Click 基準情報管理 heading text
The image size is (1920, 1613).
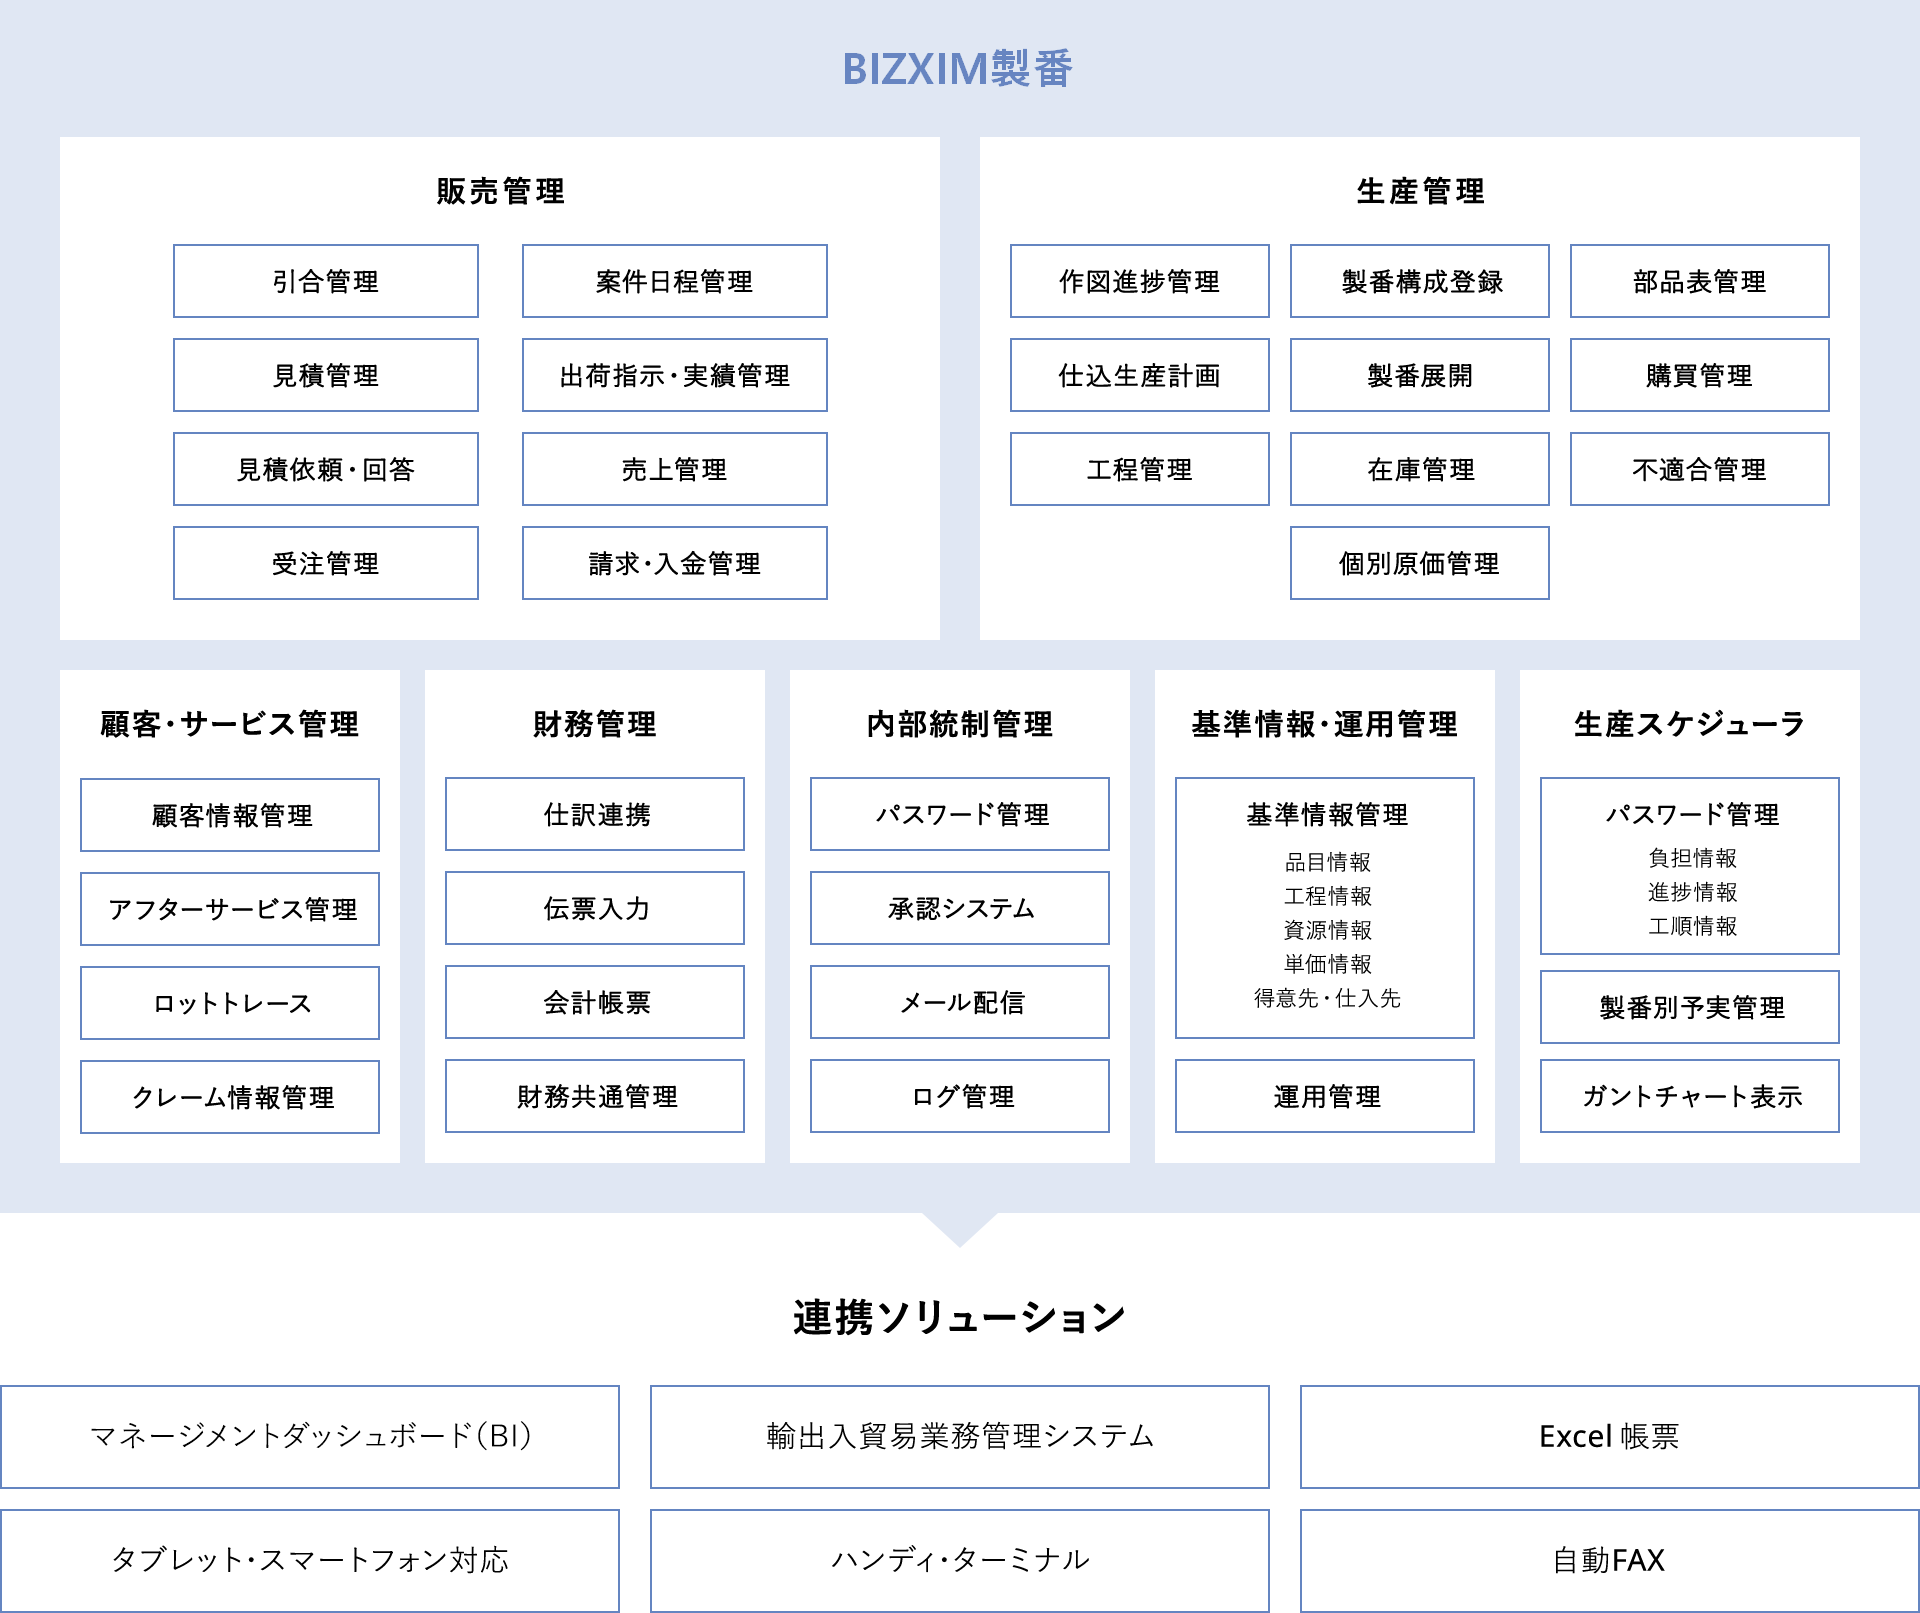click(1326, 815)
